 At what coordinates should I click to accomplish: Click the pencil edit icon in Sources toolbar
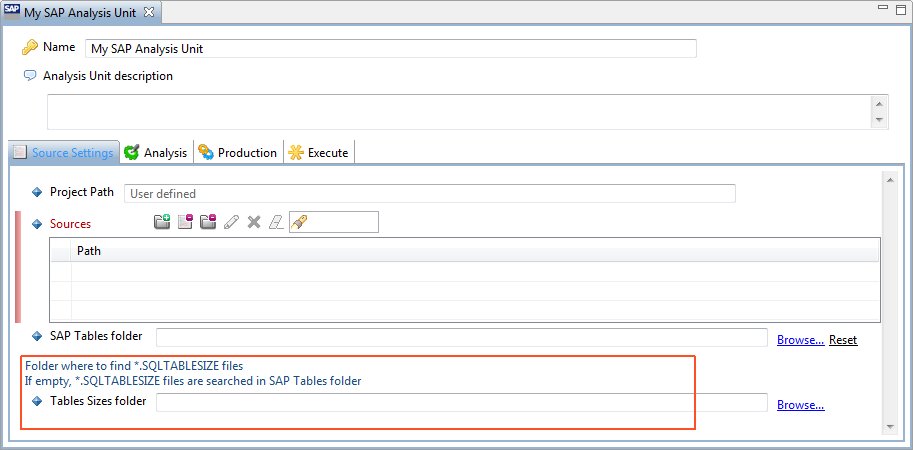pos(231,222)
